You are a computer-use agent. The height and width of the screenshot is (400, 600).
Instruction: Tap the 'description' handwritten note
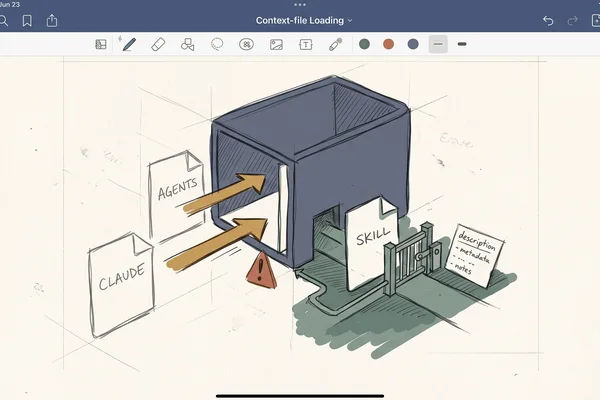pos(477,240)
